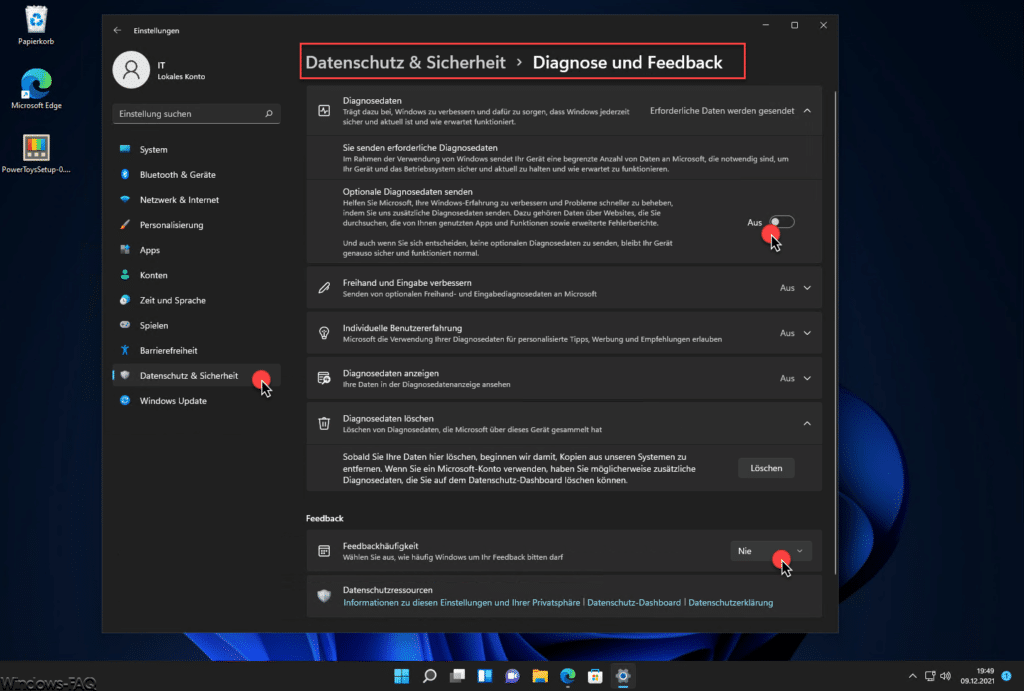This screenshot has width=1024, height=691.
Task: Open Task View from taskbar
Action: coord(457,676)
